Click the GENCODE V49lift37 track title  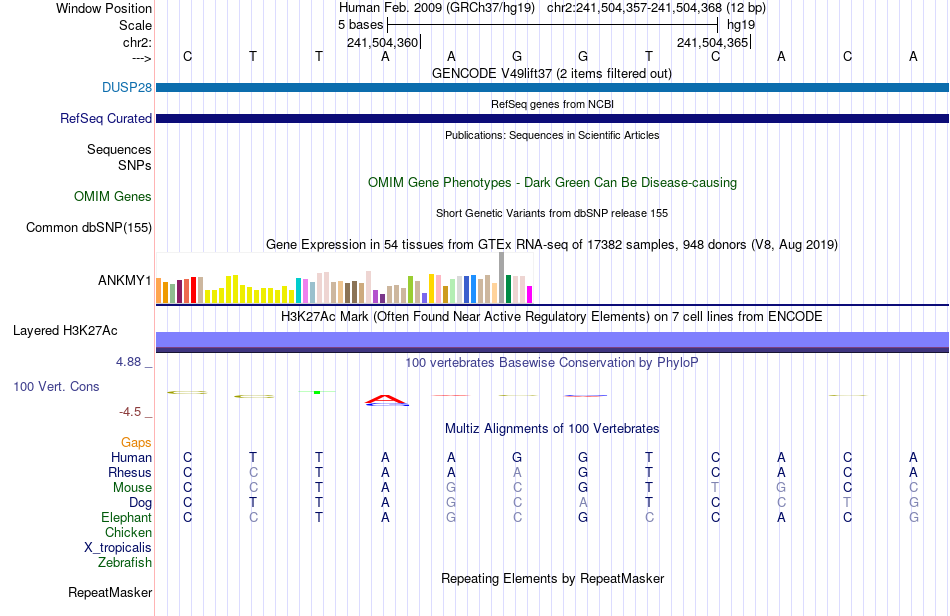tap(552, 73)
